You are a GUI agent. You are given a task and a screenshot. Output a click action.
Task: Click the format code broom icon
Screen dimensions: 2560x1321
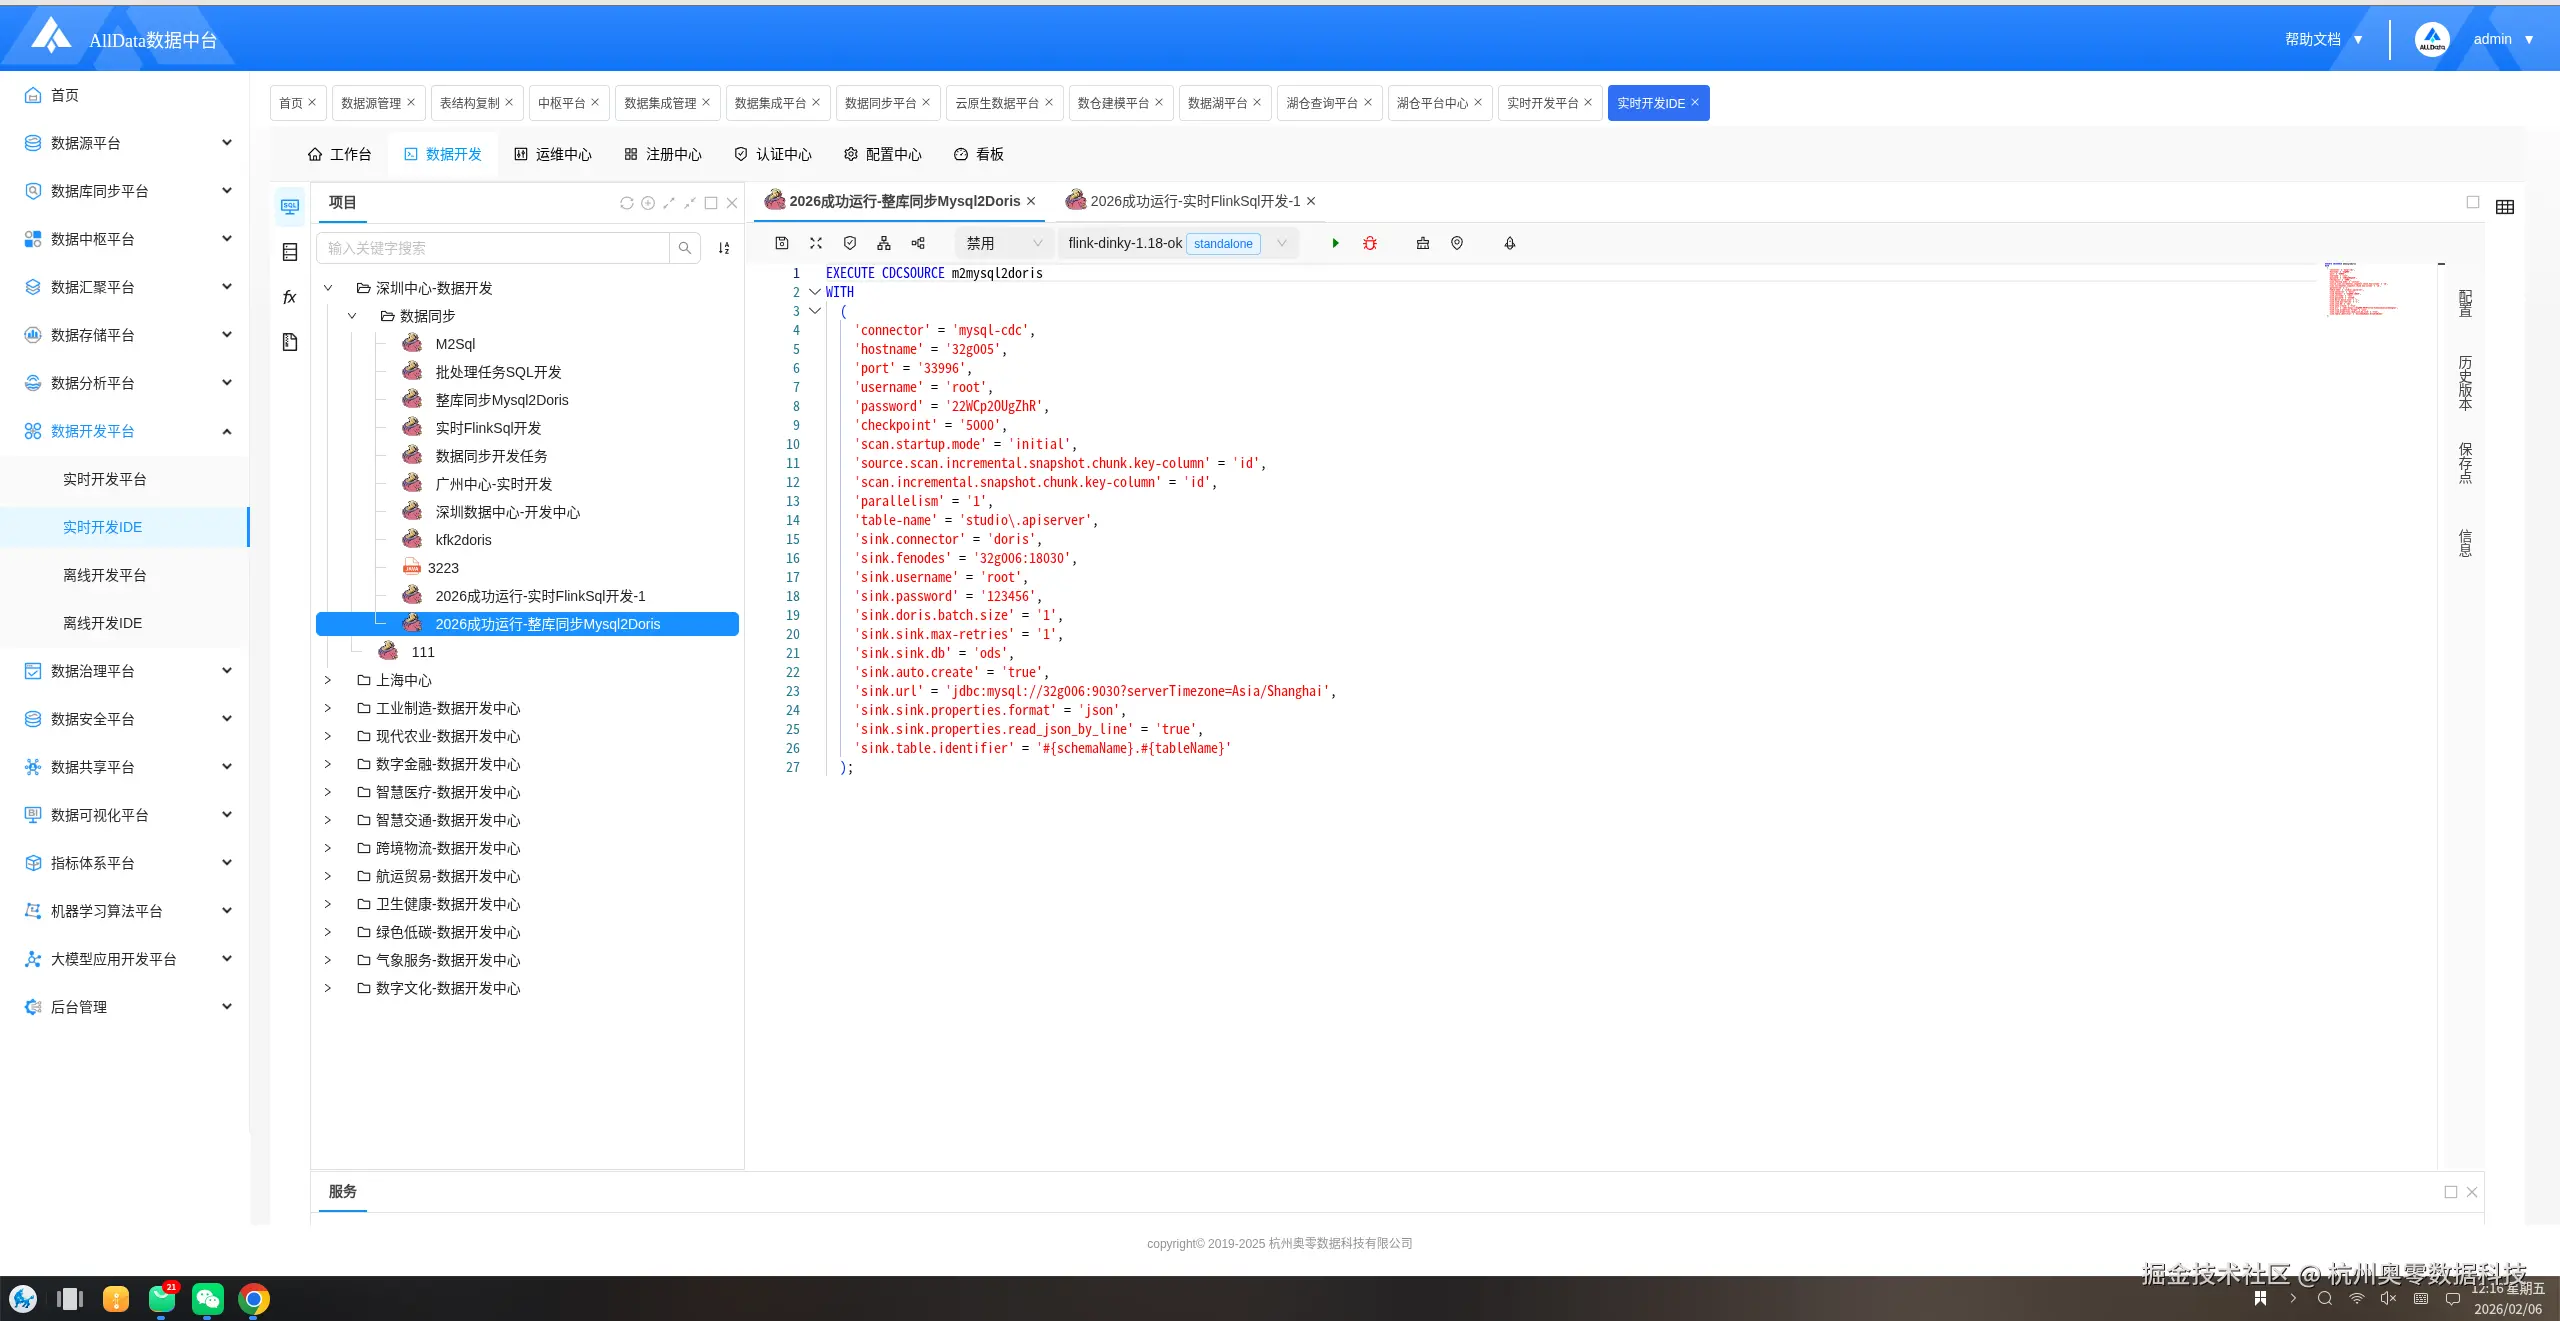click(1423, 243)
